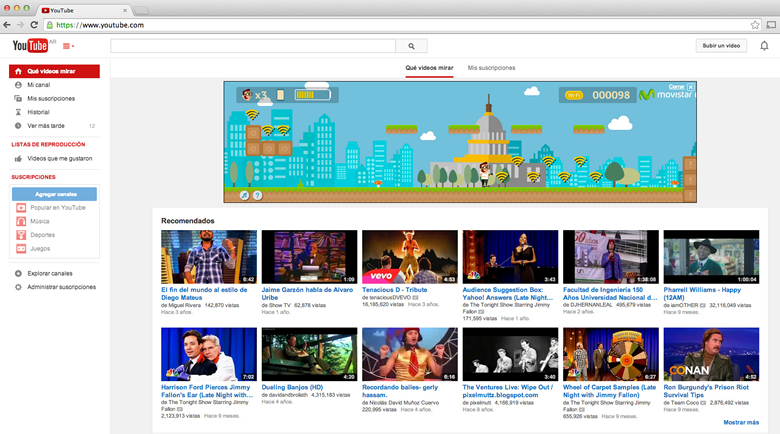Click the Explorar canales plus icon

coord(18,273)
